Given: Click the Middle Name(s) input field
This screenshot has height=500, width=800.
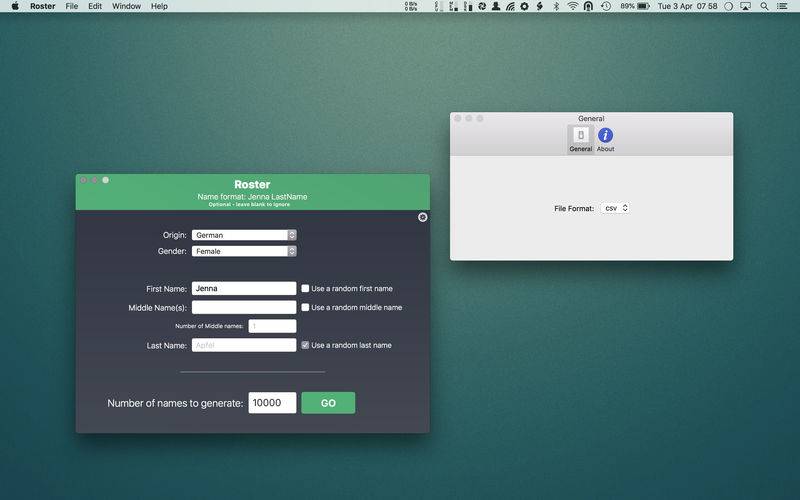Looking at the screenshot, I should point(244,307).
